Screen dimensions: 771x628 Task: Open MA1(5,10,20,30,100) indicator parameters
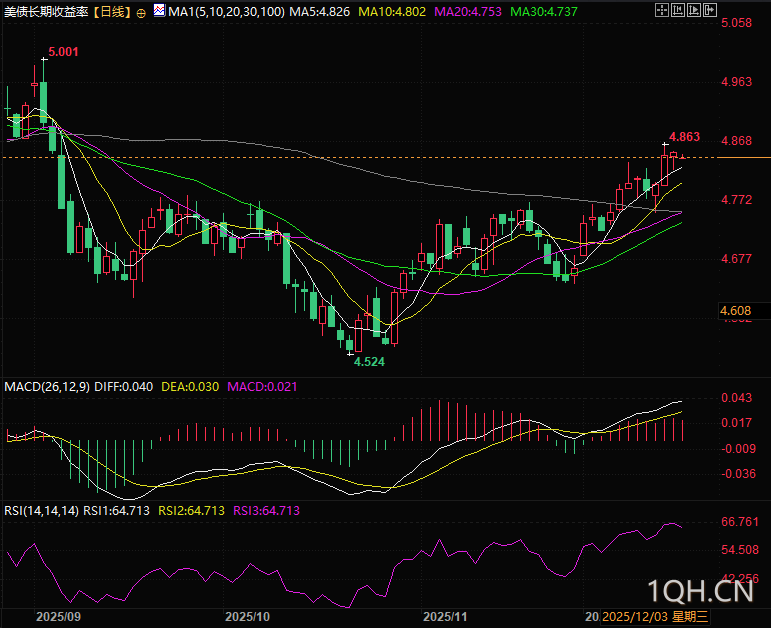pos(226,13)
